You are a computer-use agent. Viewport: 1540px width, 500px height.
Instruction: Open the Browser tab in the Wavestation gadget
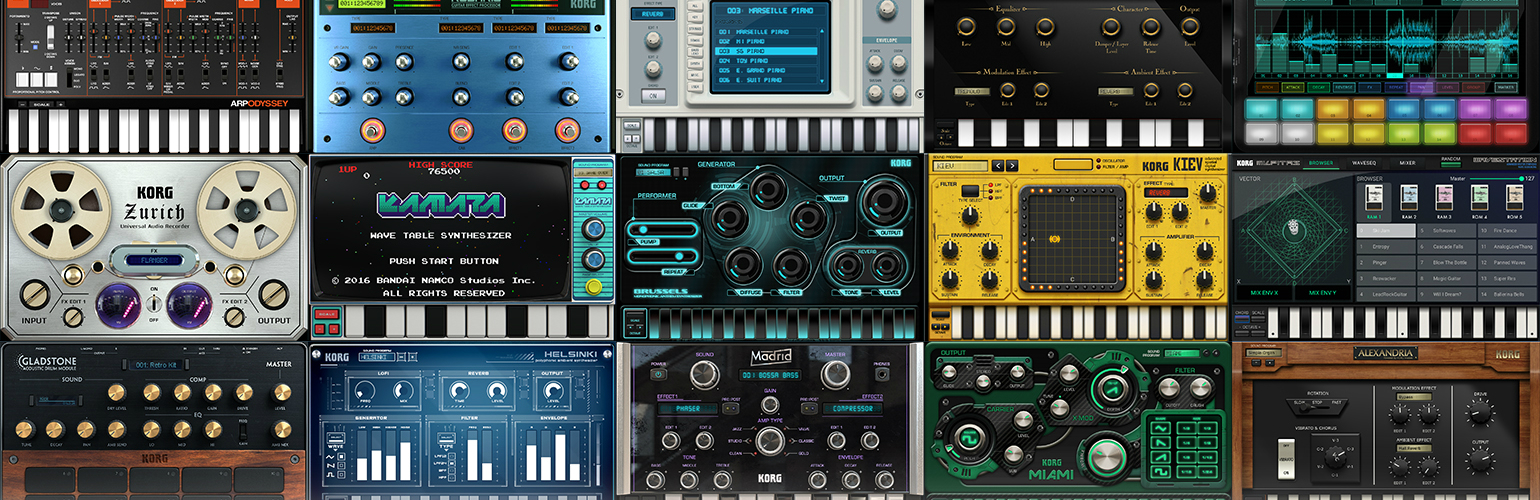click(1320, 162)
